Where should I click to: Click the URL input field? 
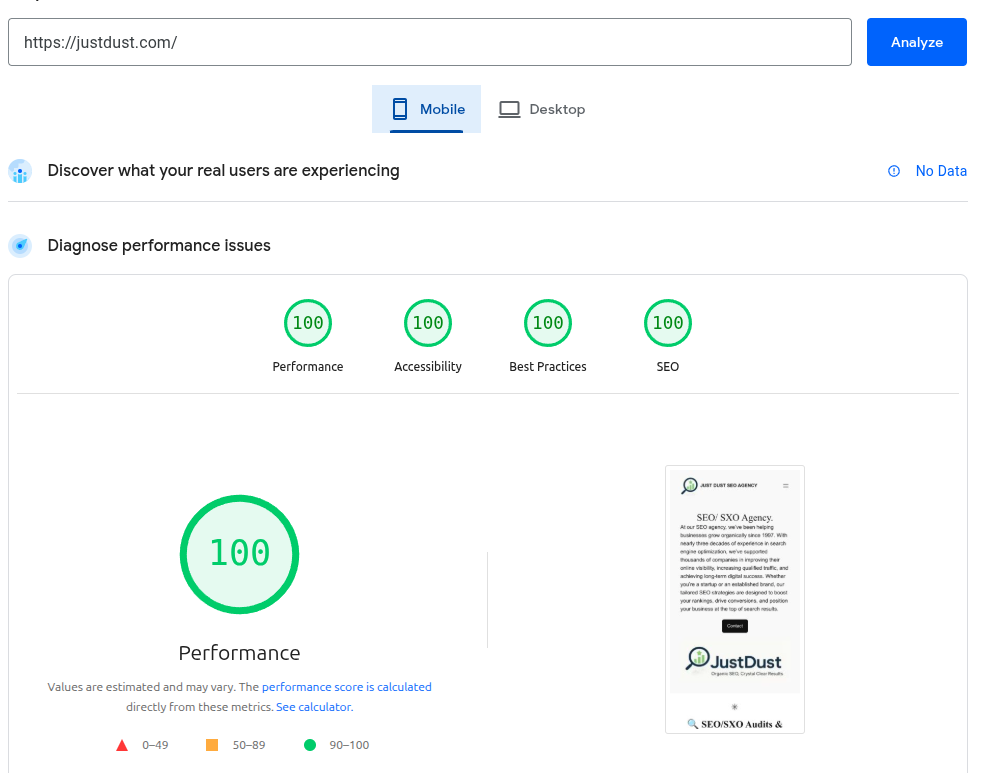(x=429, y=42)
